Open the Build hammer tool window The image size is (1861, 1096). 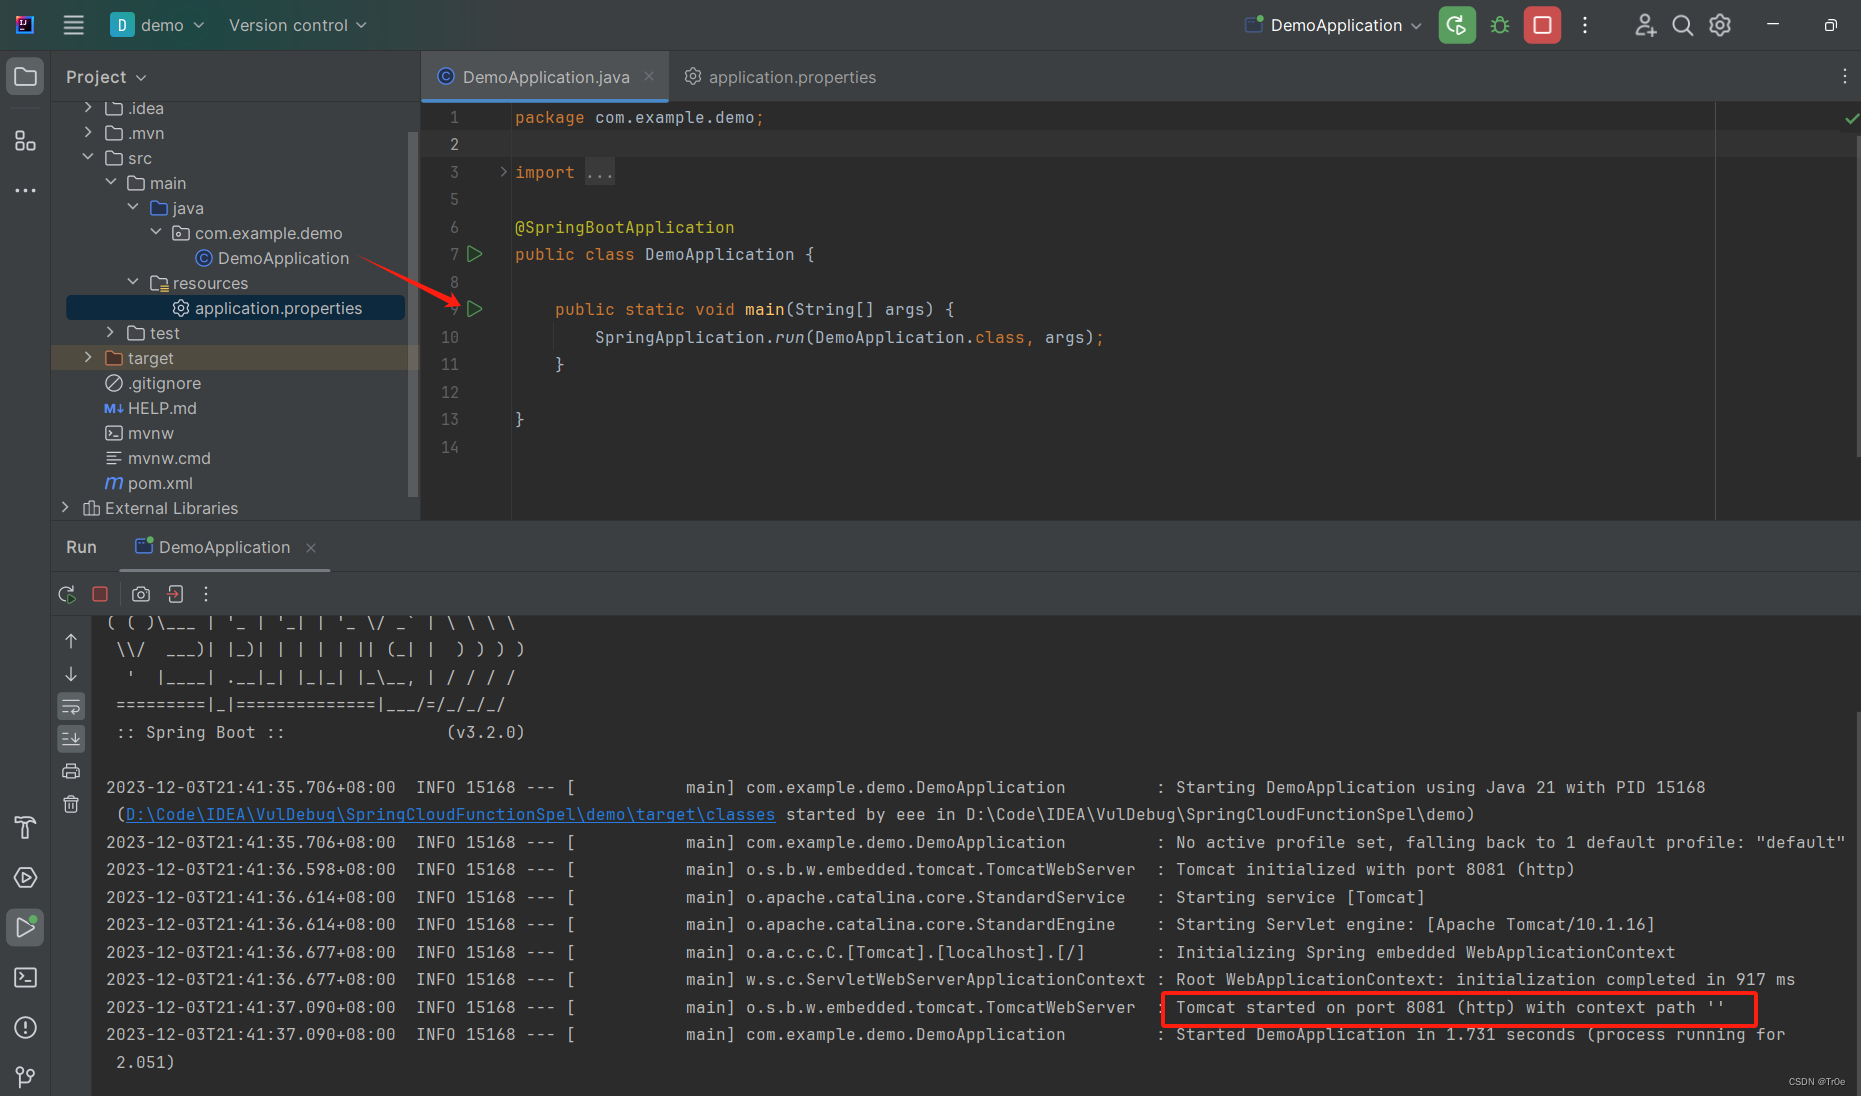tap(25, 827)
